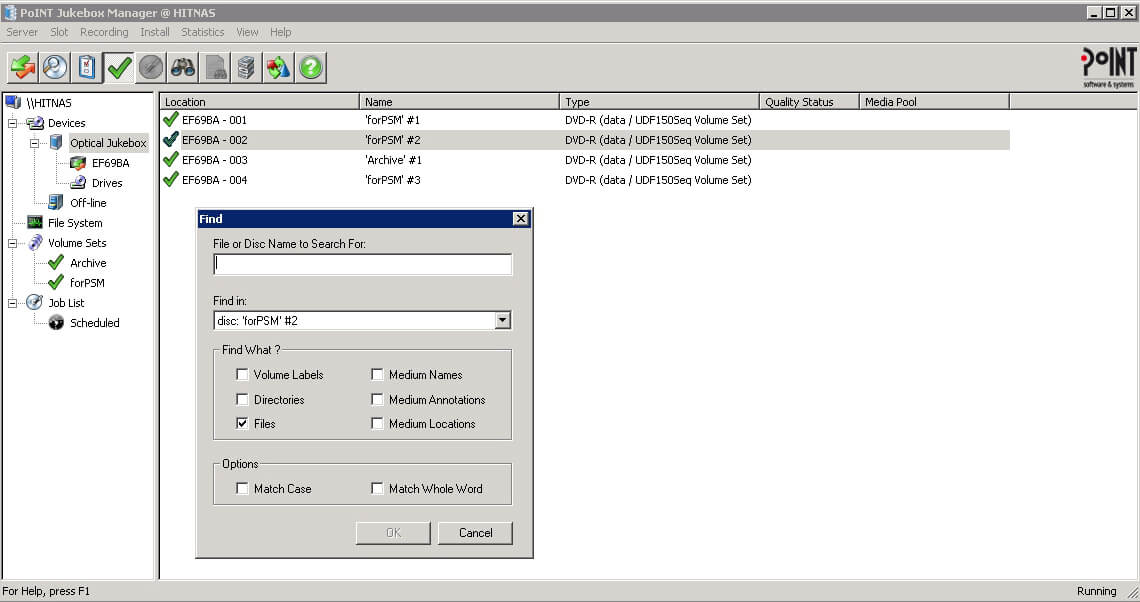The width and height of the screenshot is (1140, 602).
Task: Click the Drives icon in tree
Action: (78, 182)
